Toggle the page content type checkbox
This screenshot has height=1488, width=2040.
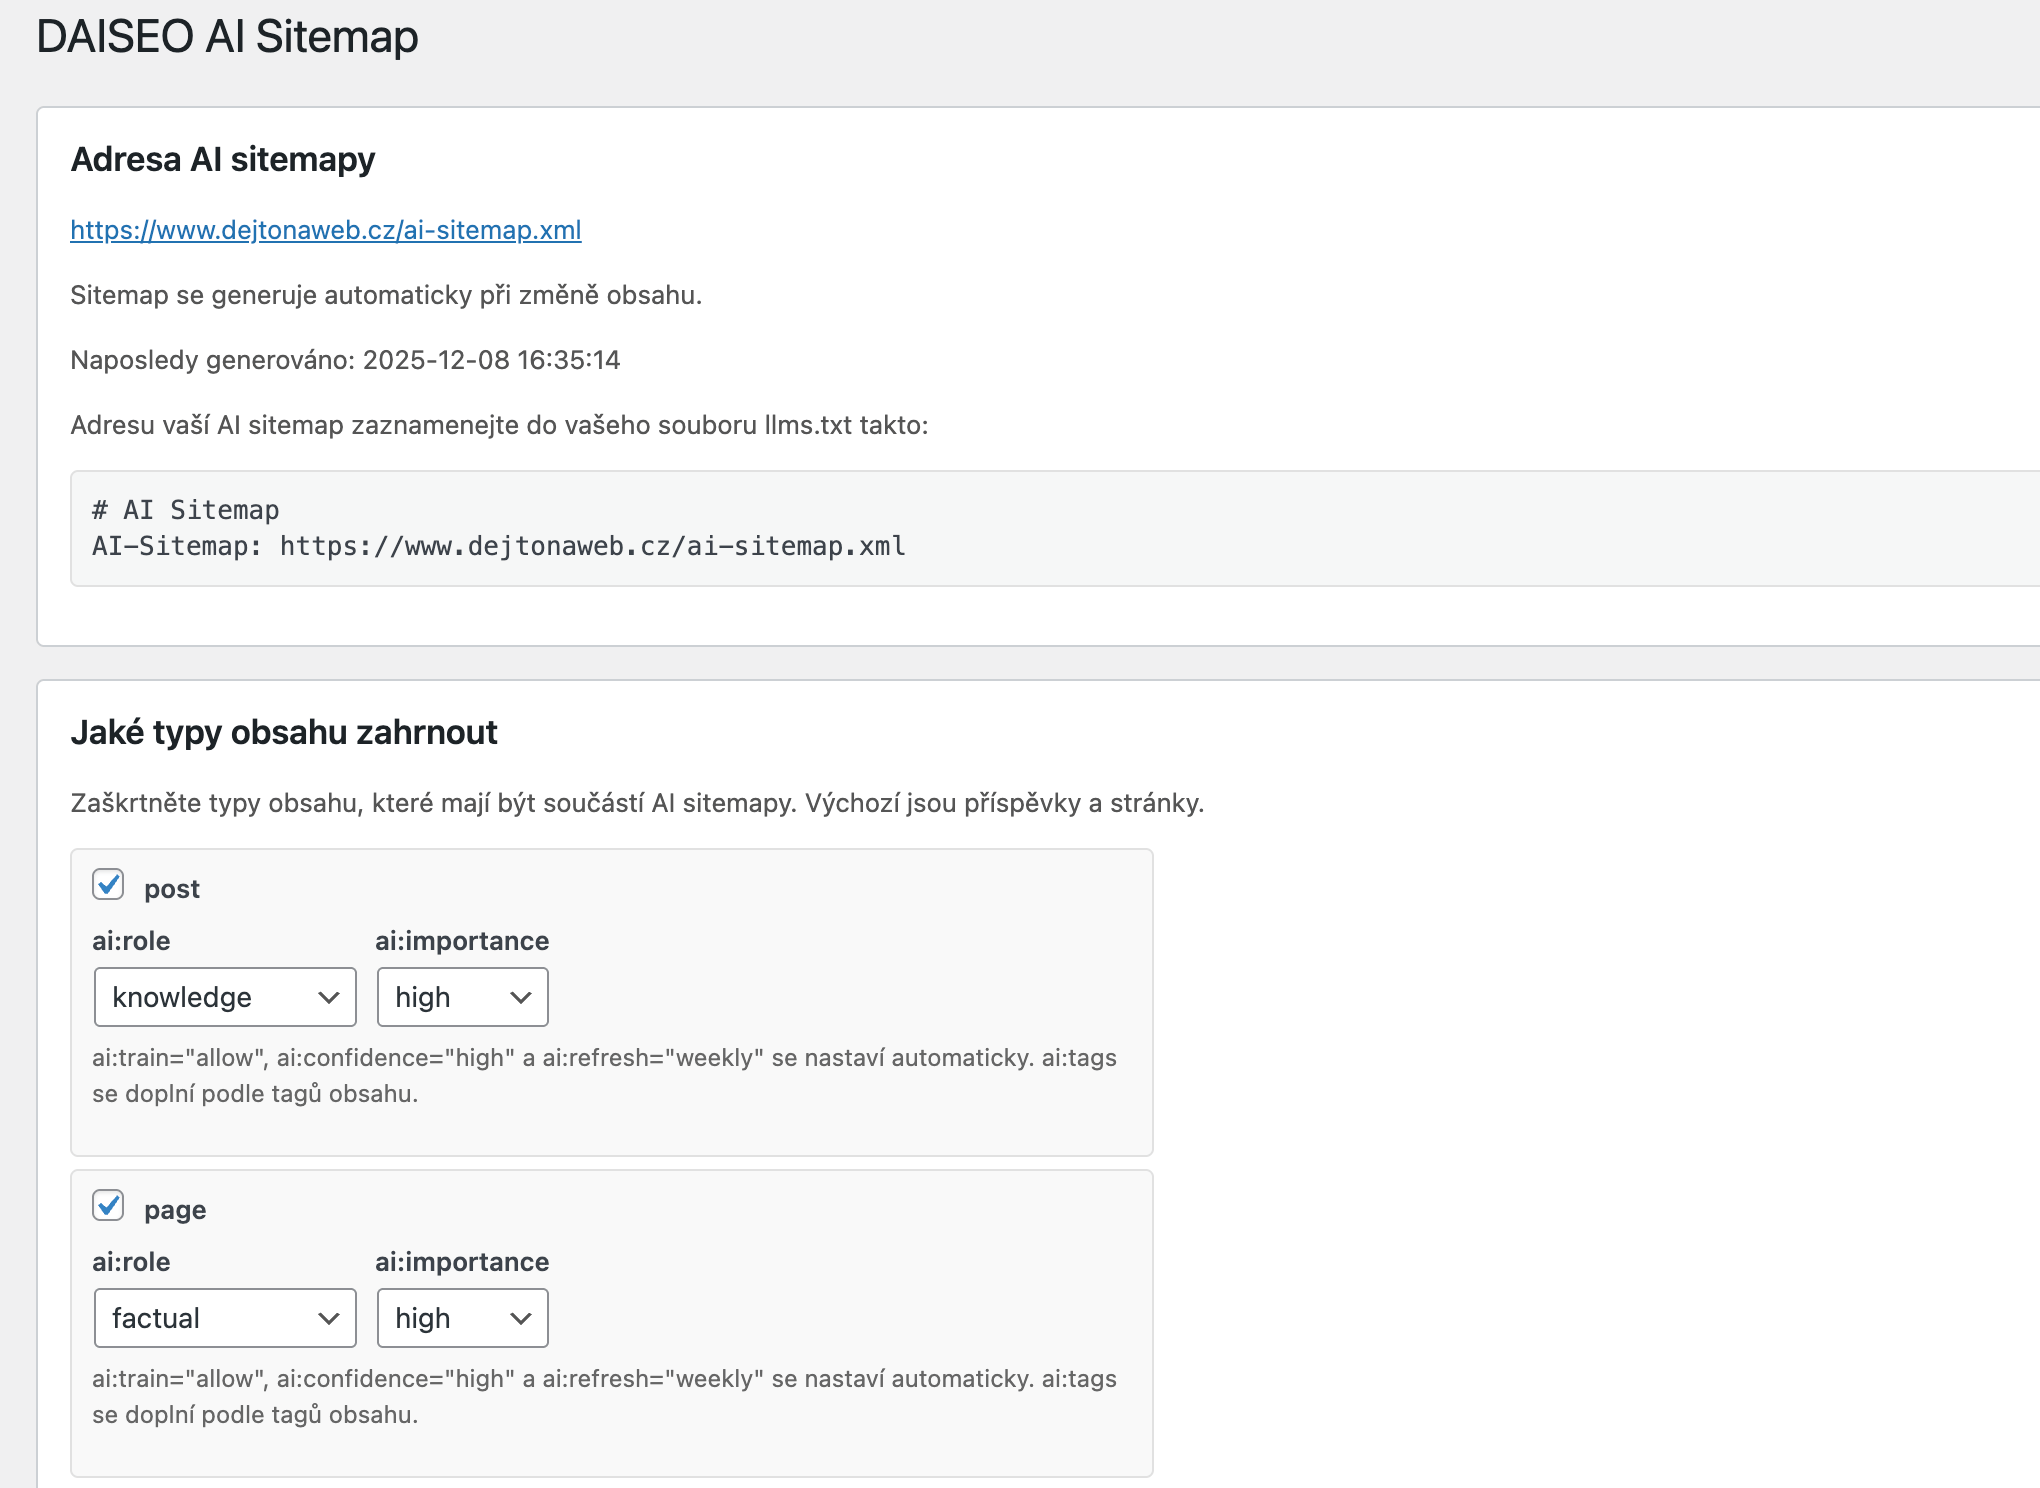click(108, 1206)
